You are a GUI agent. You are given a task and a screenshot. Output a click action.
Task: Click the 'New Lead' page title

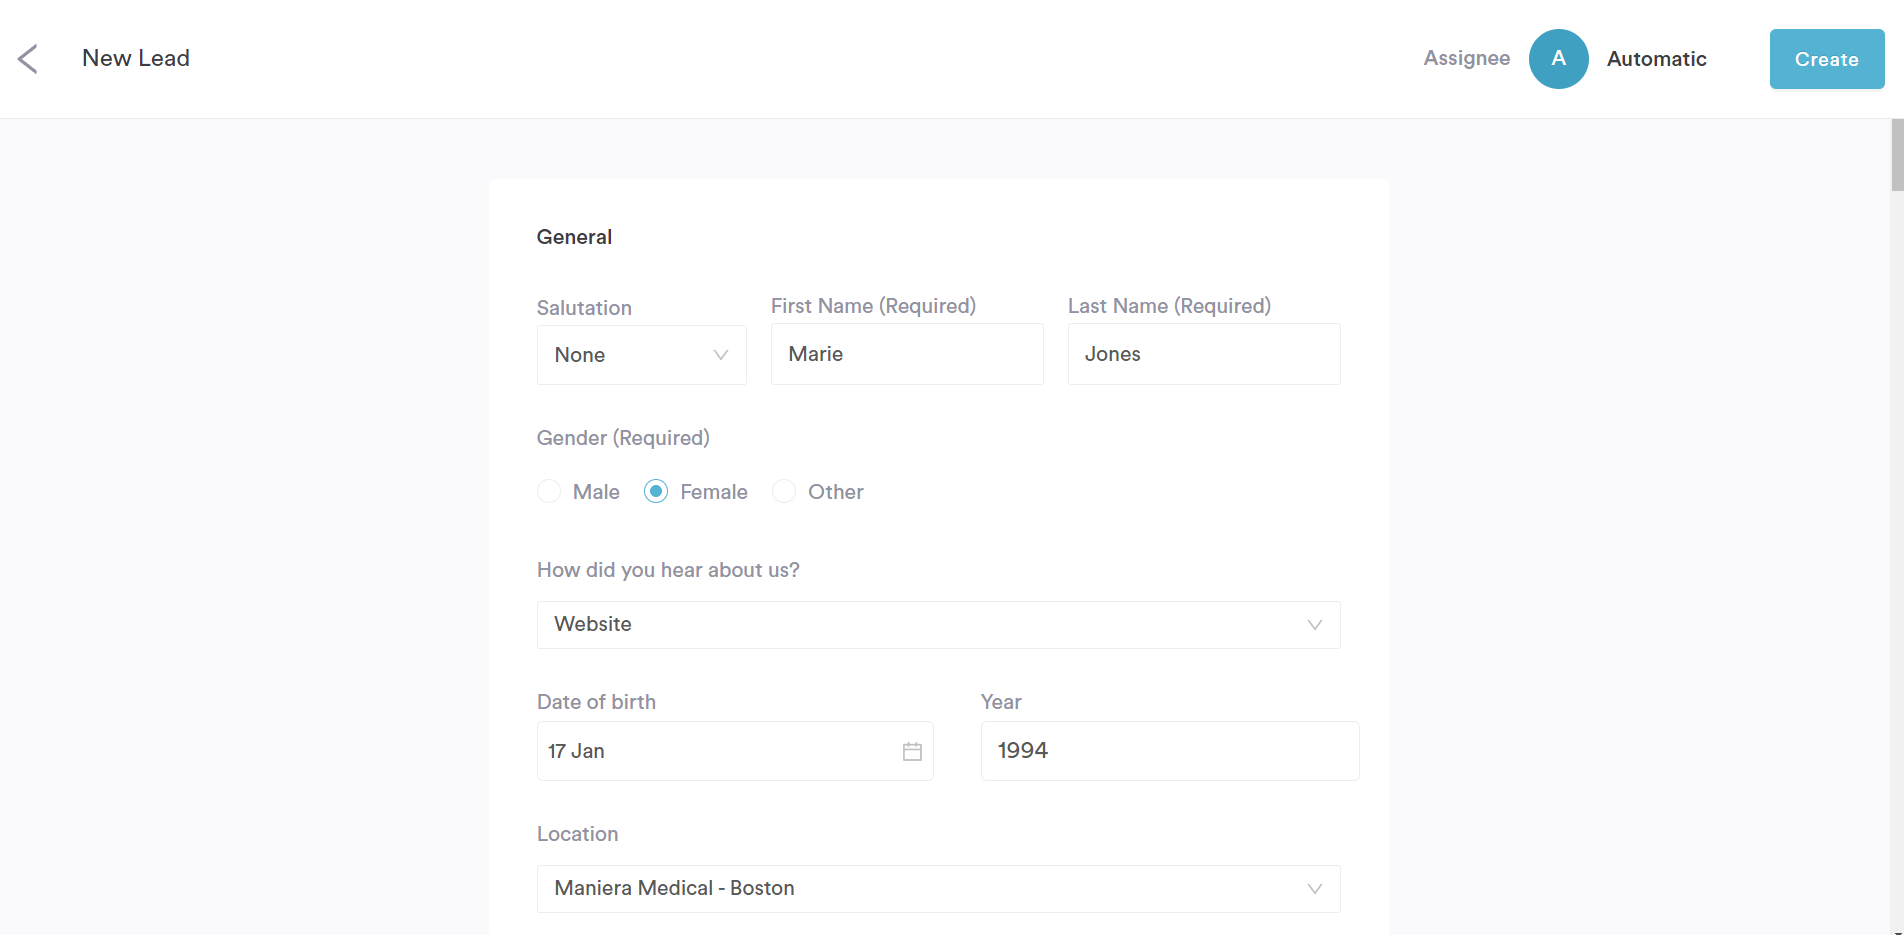point(136,58)
